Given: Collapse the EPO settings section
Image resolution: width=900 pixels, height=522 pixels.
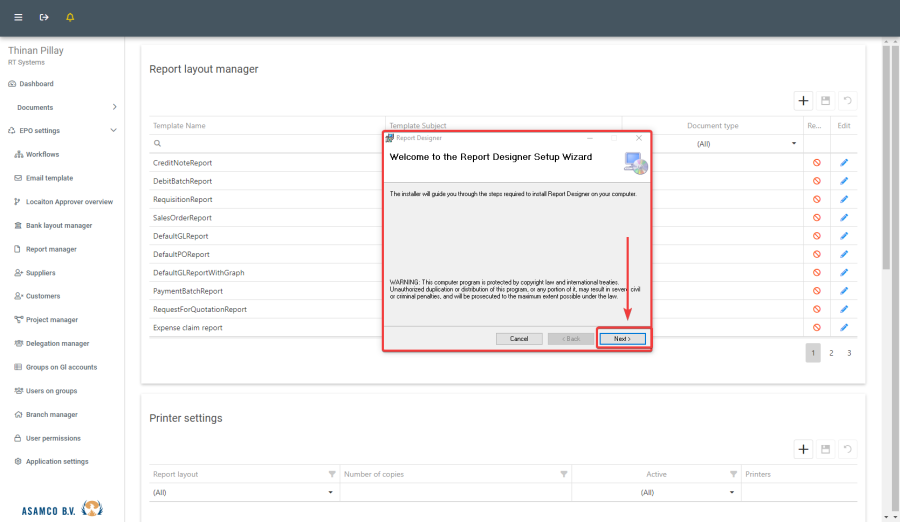Looking at the screenshot, I should 114,130.
